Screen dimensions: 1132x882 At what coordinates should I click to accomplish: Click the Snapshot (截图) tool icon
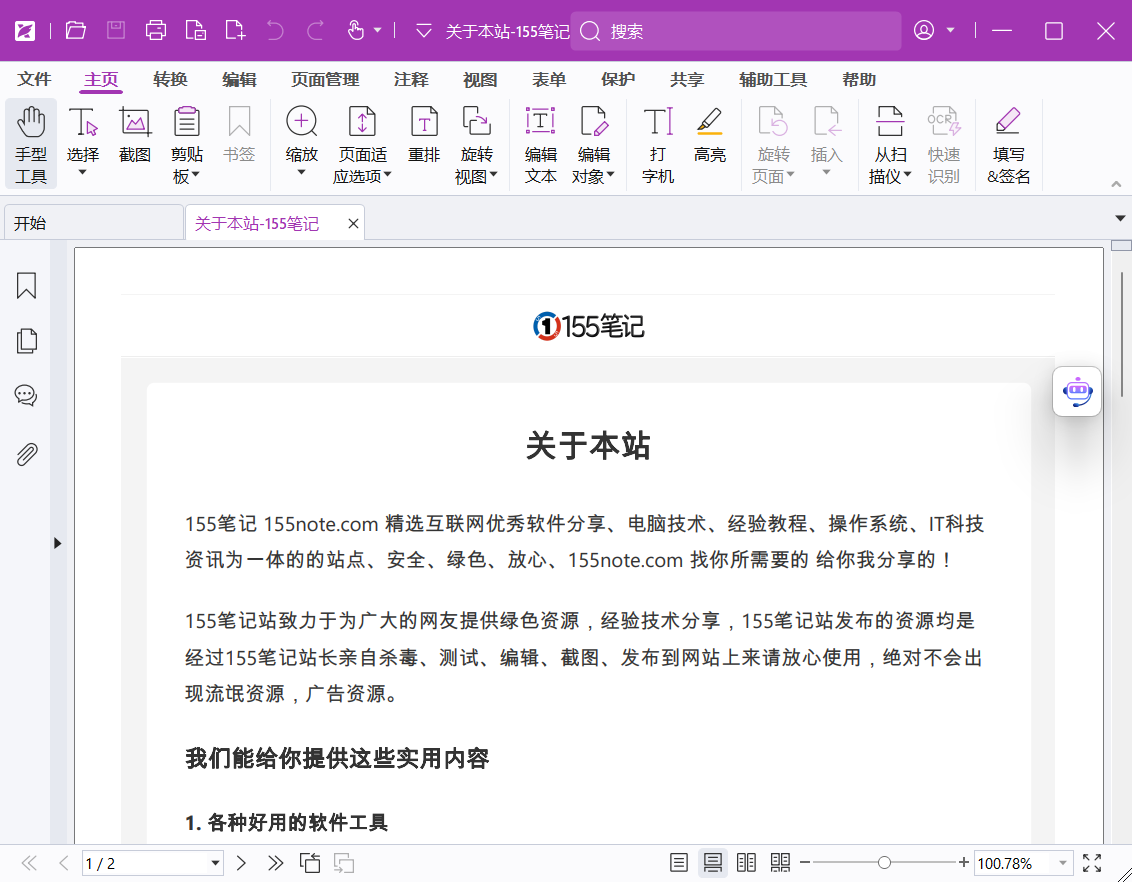pyautogui.click(x=135, y=123)
